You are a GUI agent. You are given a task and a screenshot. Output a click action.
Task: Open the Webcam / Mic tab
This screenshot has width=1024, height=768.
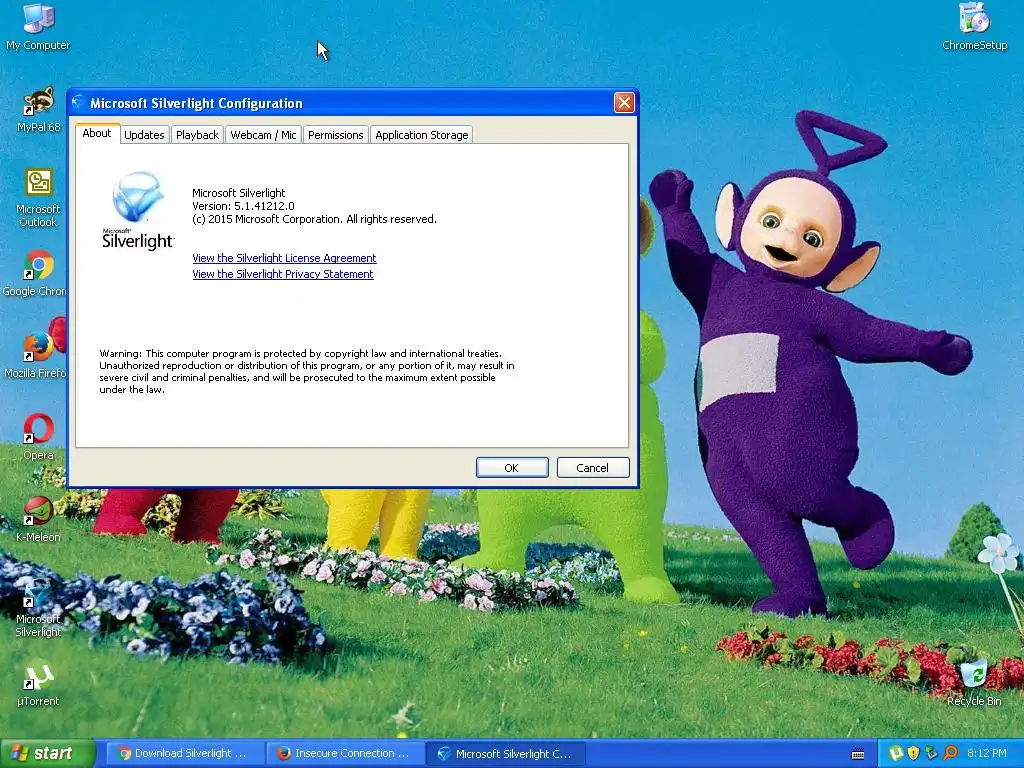(x=263, y=135)
